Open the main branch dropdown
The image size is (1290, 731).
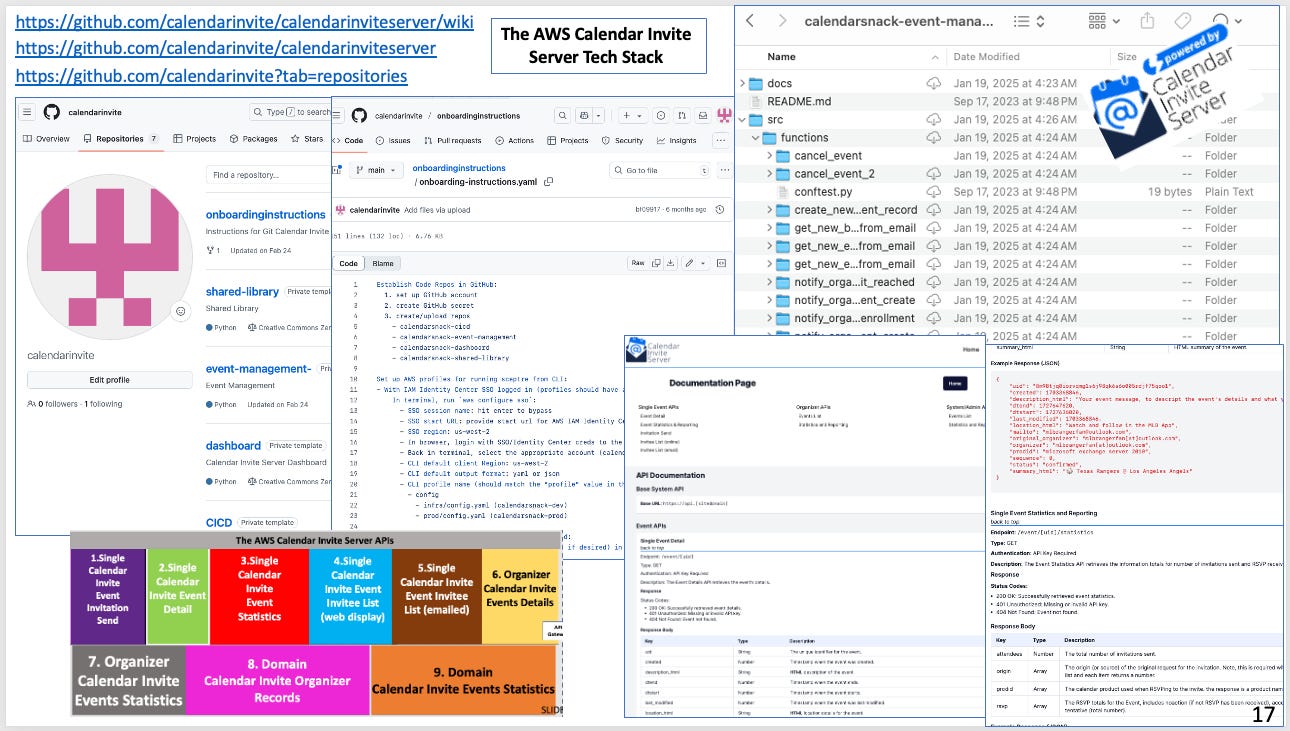(376, 170)
